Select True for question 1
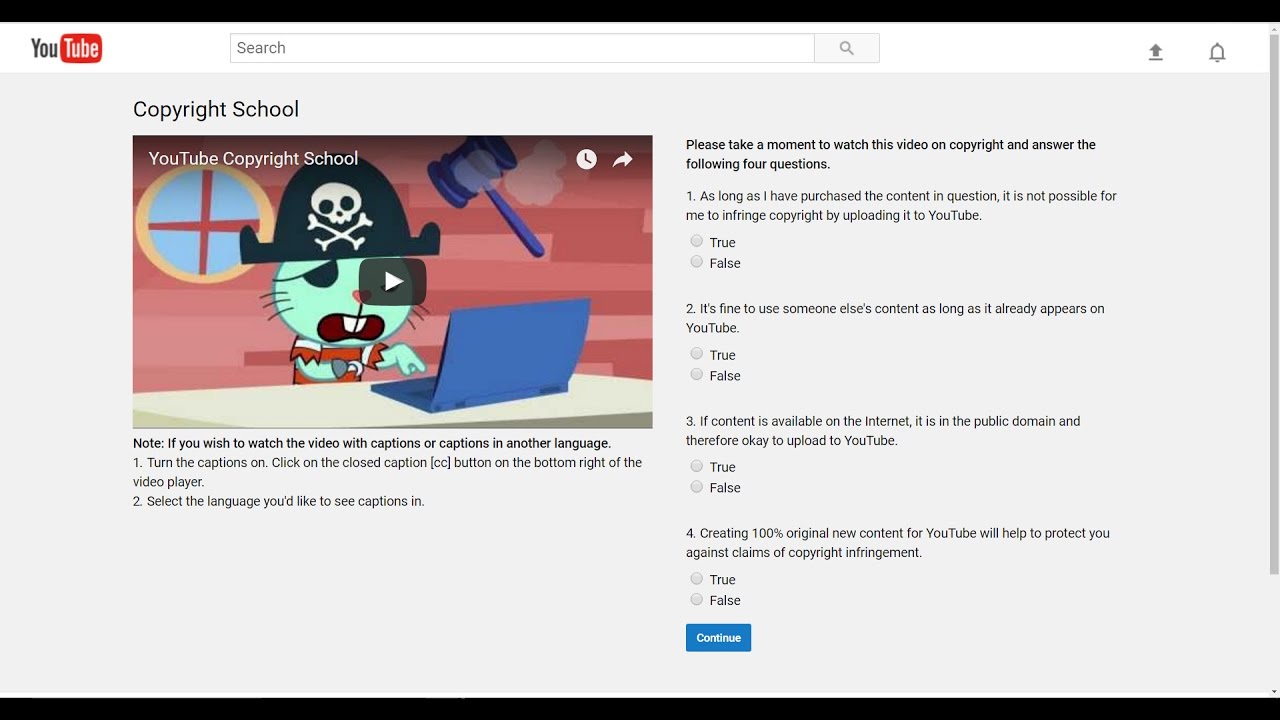This screenshot has width=1280, height=720. click(x=697, y=241)
